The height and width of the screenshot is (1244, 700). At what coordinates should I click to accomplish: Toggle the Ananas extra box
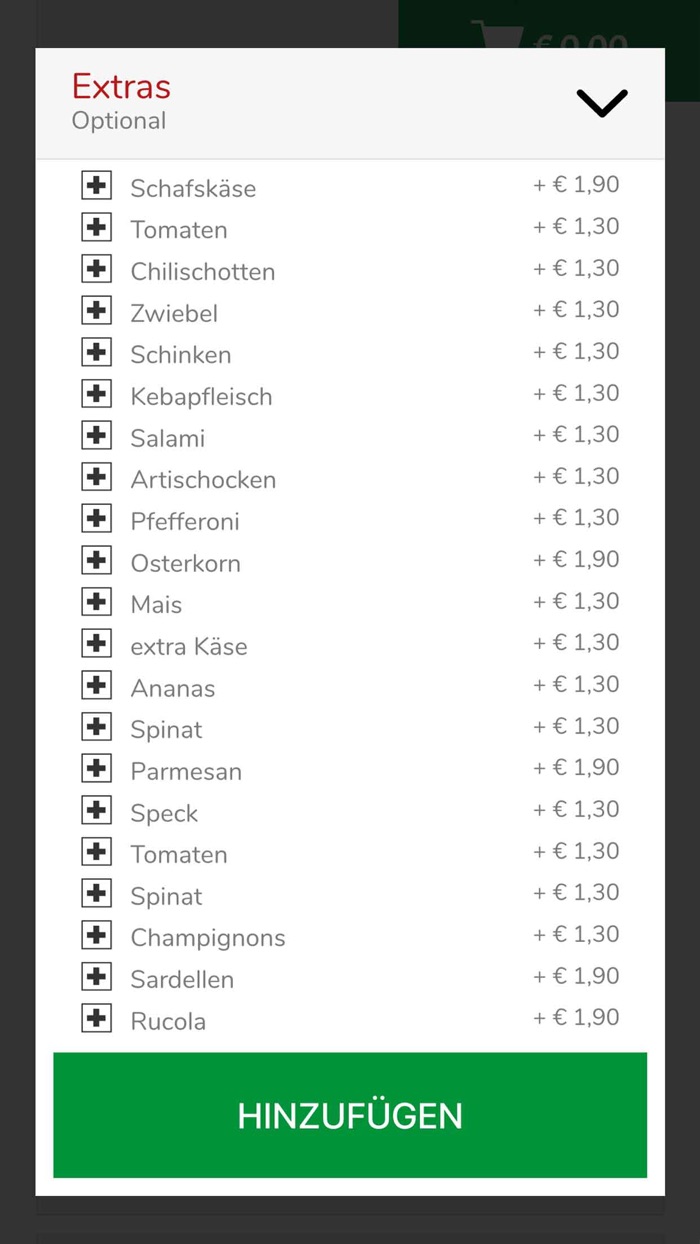[x=96, y=685]
